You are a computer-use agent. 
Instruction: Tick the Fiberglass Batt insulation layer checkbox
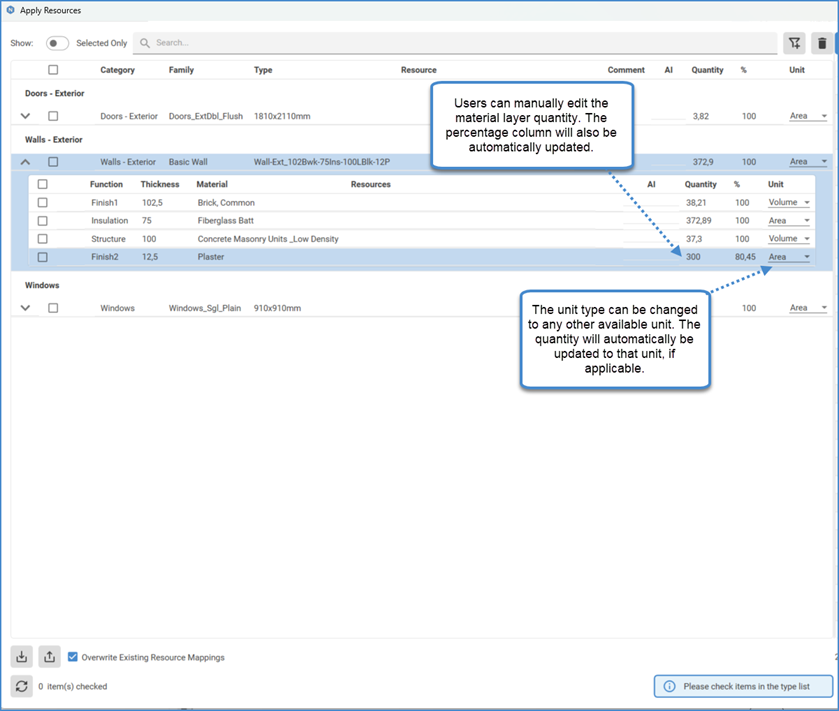tap(42, 221)
